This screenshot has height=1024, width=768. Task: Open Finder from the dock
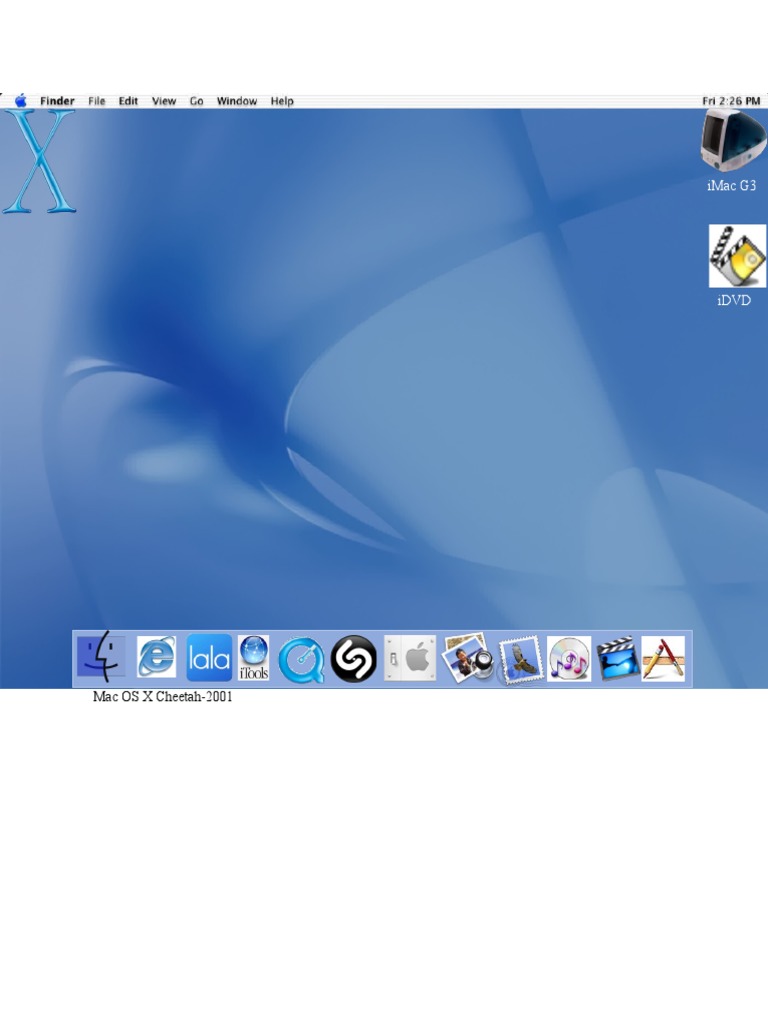[101, 658]
